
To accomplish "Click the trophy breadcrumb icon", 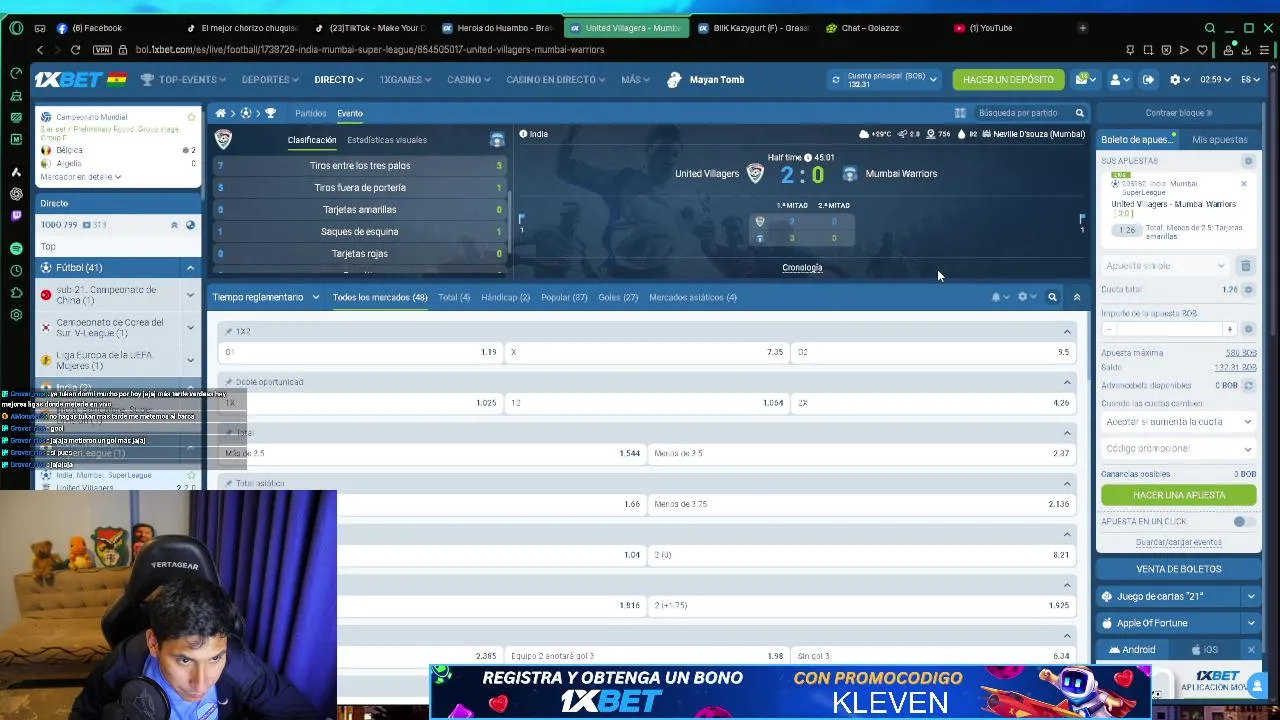I will [270, 113].
